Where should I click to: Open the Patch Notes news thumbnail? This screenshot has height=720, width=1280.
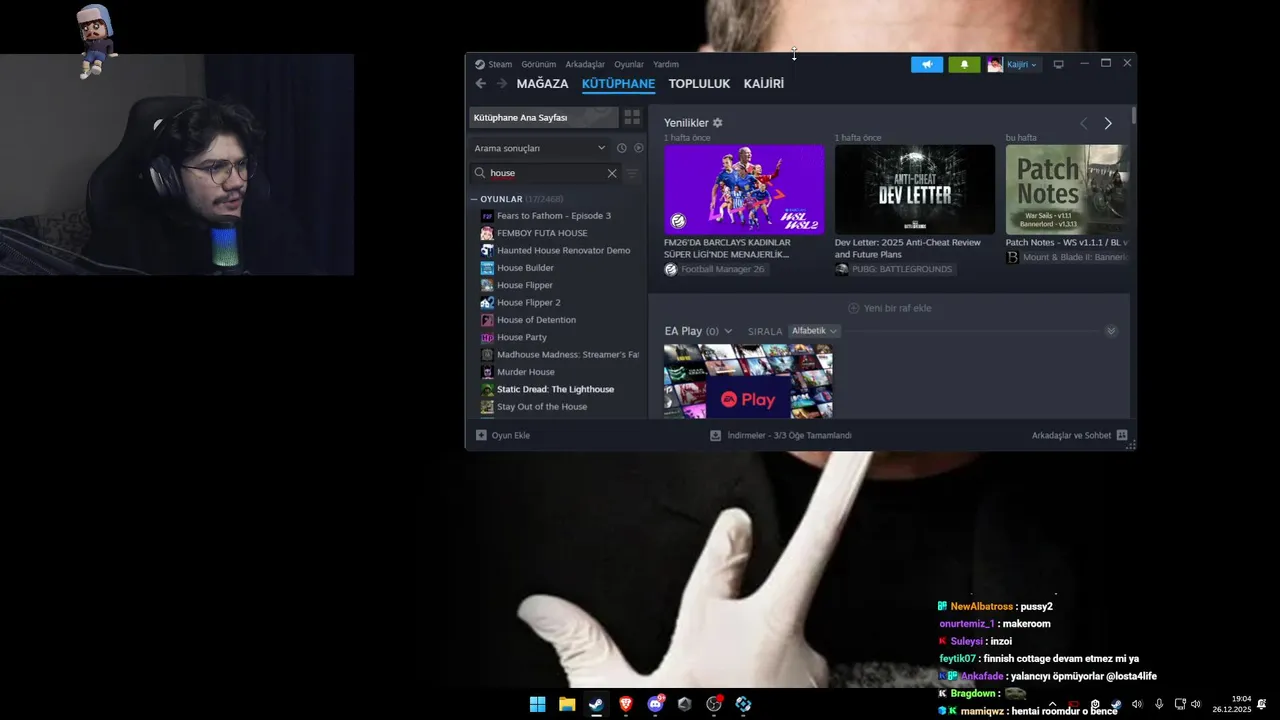point(1067,190)
